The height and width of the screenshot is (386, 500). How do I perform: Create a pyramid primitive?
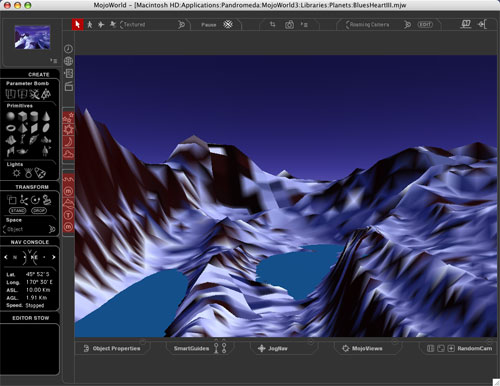pos(22,128)
